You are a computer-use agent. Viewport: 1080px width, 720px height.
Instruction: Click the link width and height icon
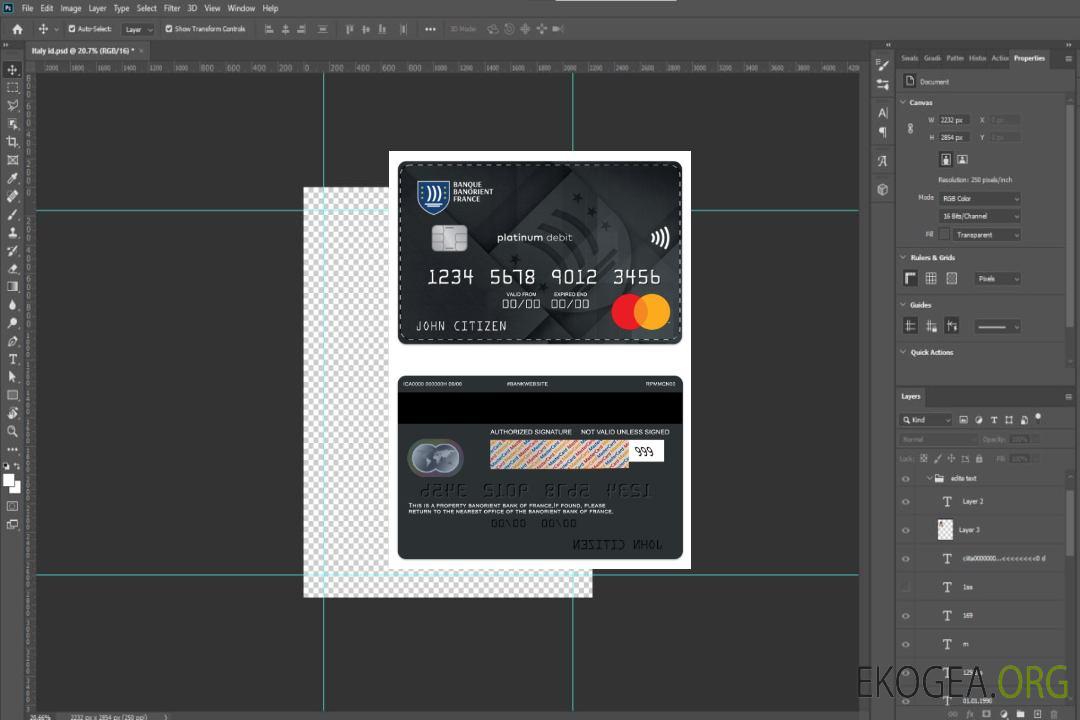tap(911, 128)
